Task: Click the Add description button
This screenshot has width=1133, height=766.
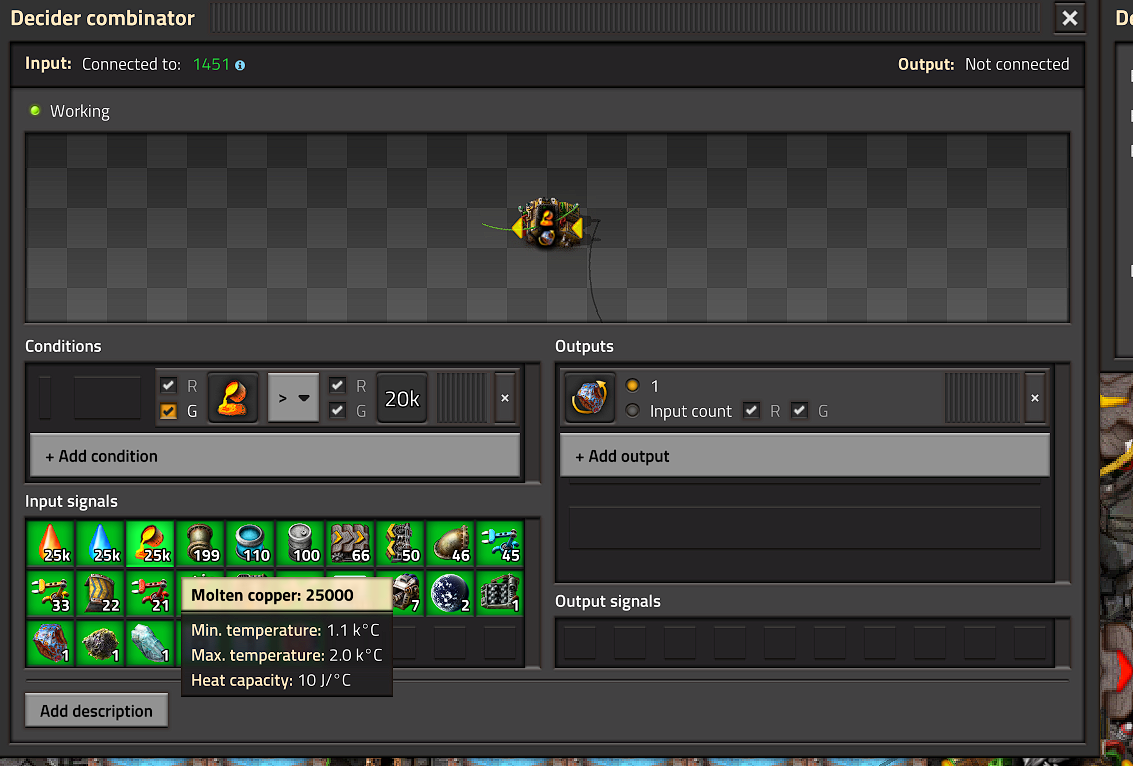Action: pos(96,711)
